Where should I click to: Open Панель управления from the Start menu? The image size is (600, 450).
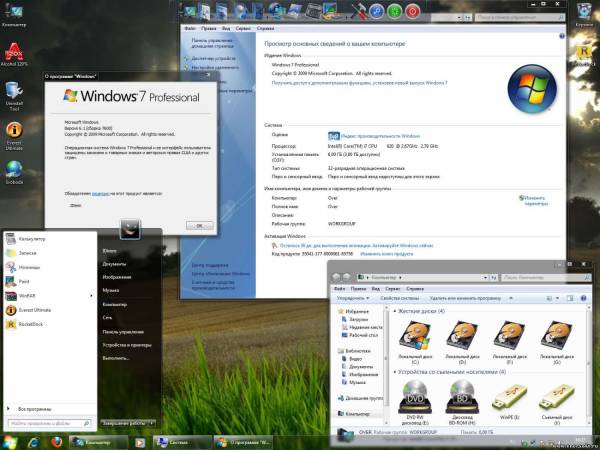[x=123, y=332]
